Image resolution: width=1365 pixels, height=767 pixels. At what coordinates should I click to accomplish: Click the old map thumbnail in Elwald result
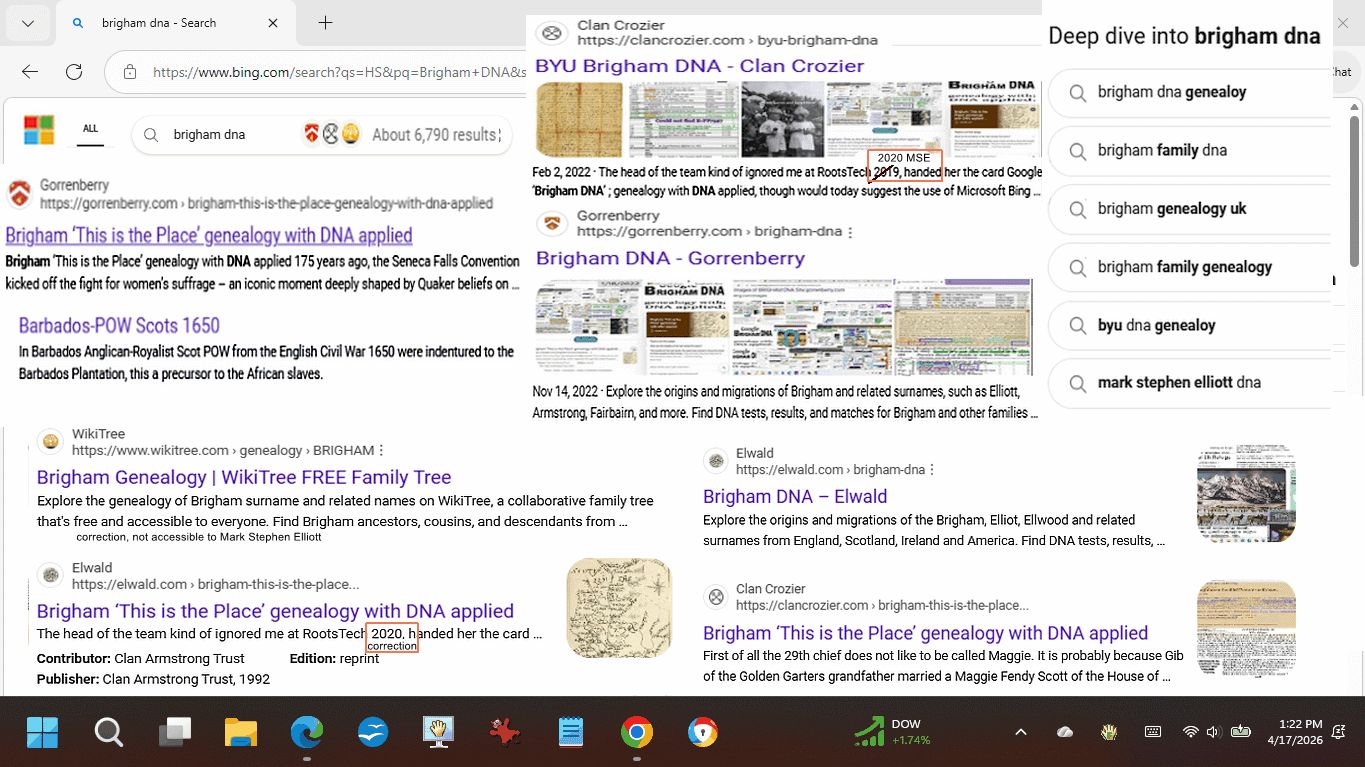coord(619,608)
